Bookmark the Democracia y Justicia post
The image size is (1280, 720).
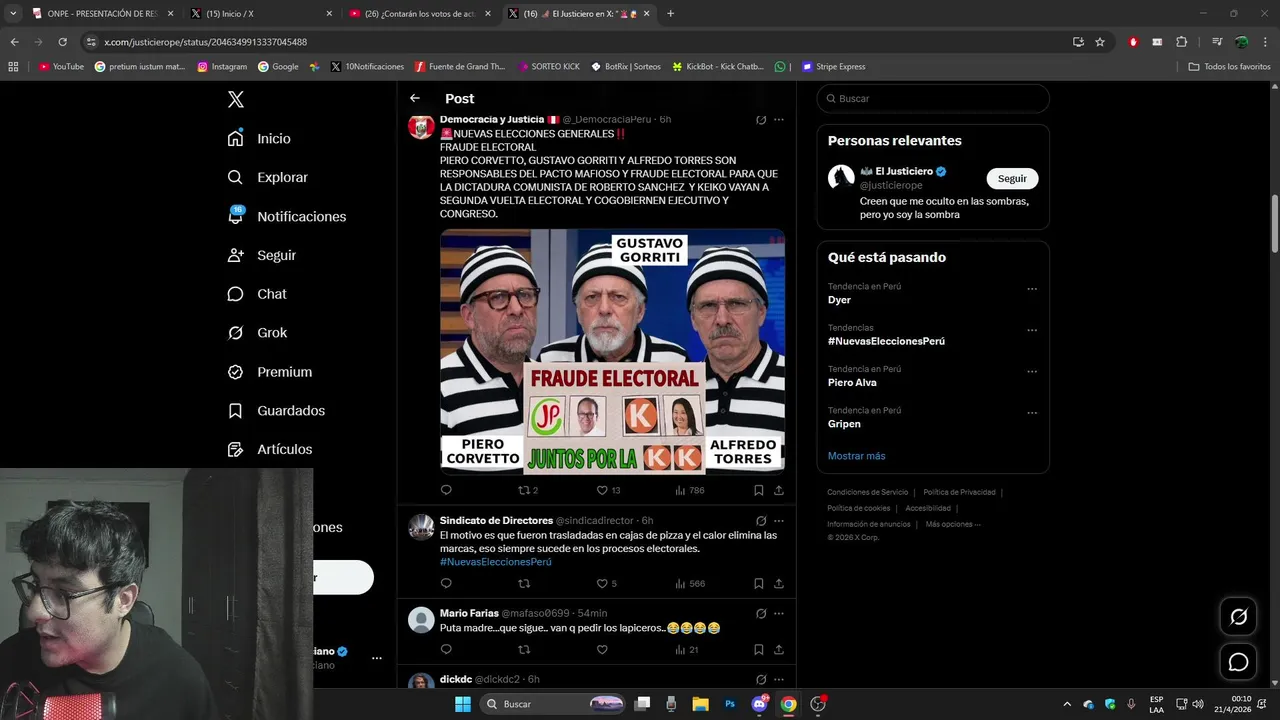tap(759, 490)
